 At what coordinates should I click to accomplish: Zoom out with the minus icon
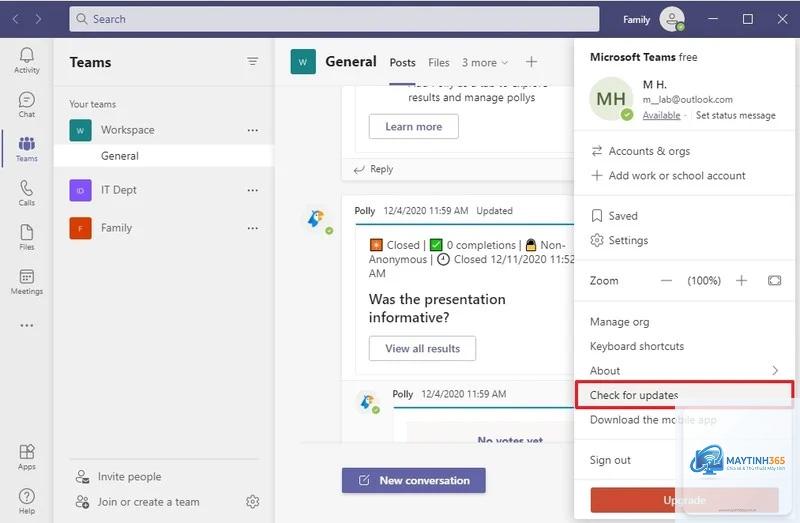(666, 281)
